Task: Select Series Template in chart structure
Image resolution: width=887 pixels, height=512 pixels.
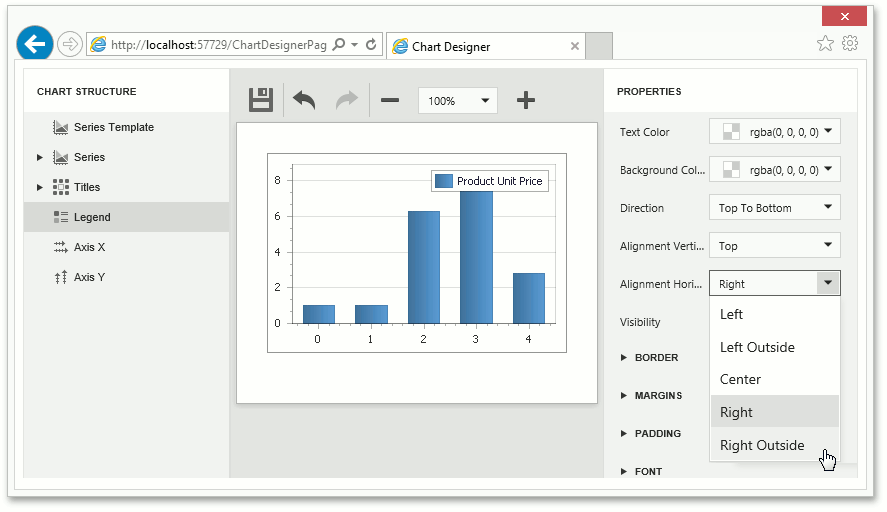Action: [x=113, y=127]
